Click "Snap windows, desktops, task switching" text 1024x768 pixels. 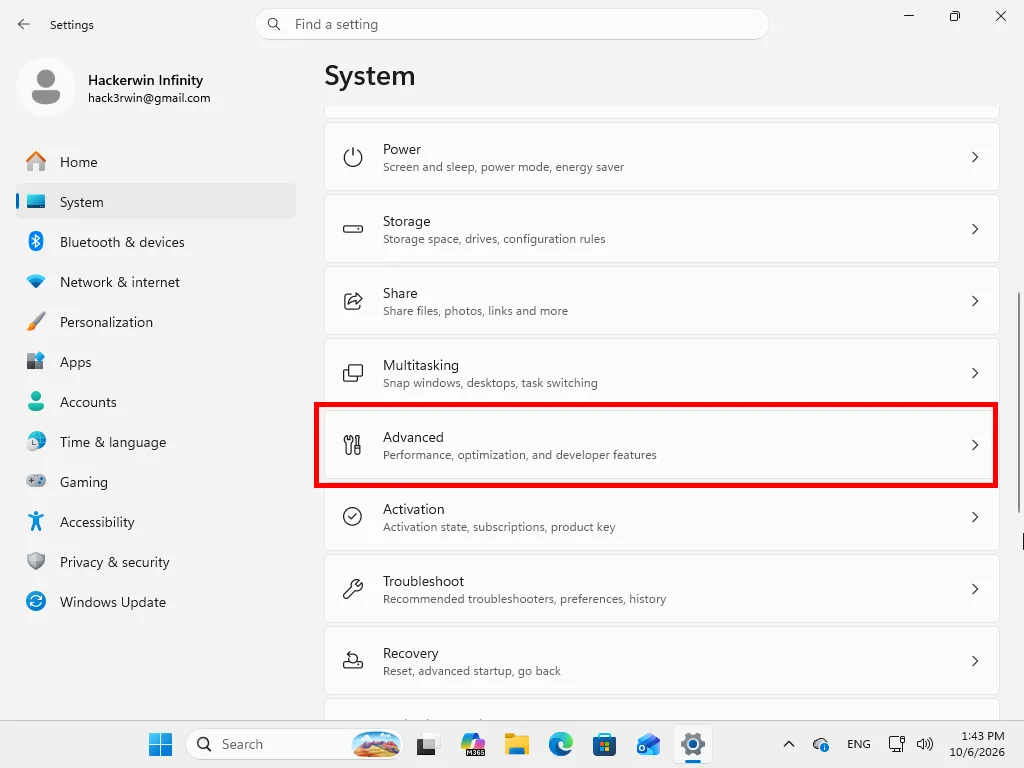click(x=490, y=383)
